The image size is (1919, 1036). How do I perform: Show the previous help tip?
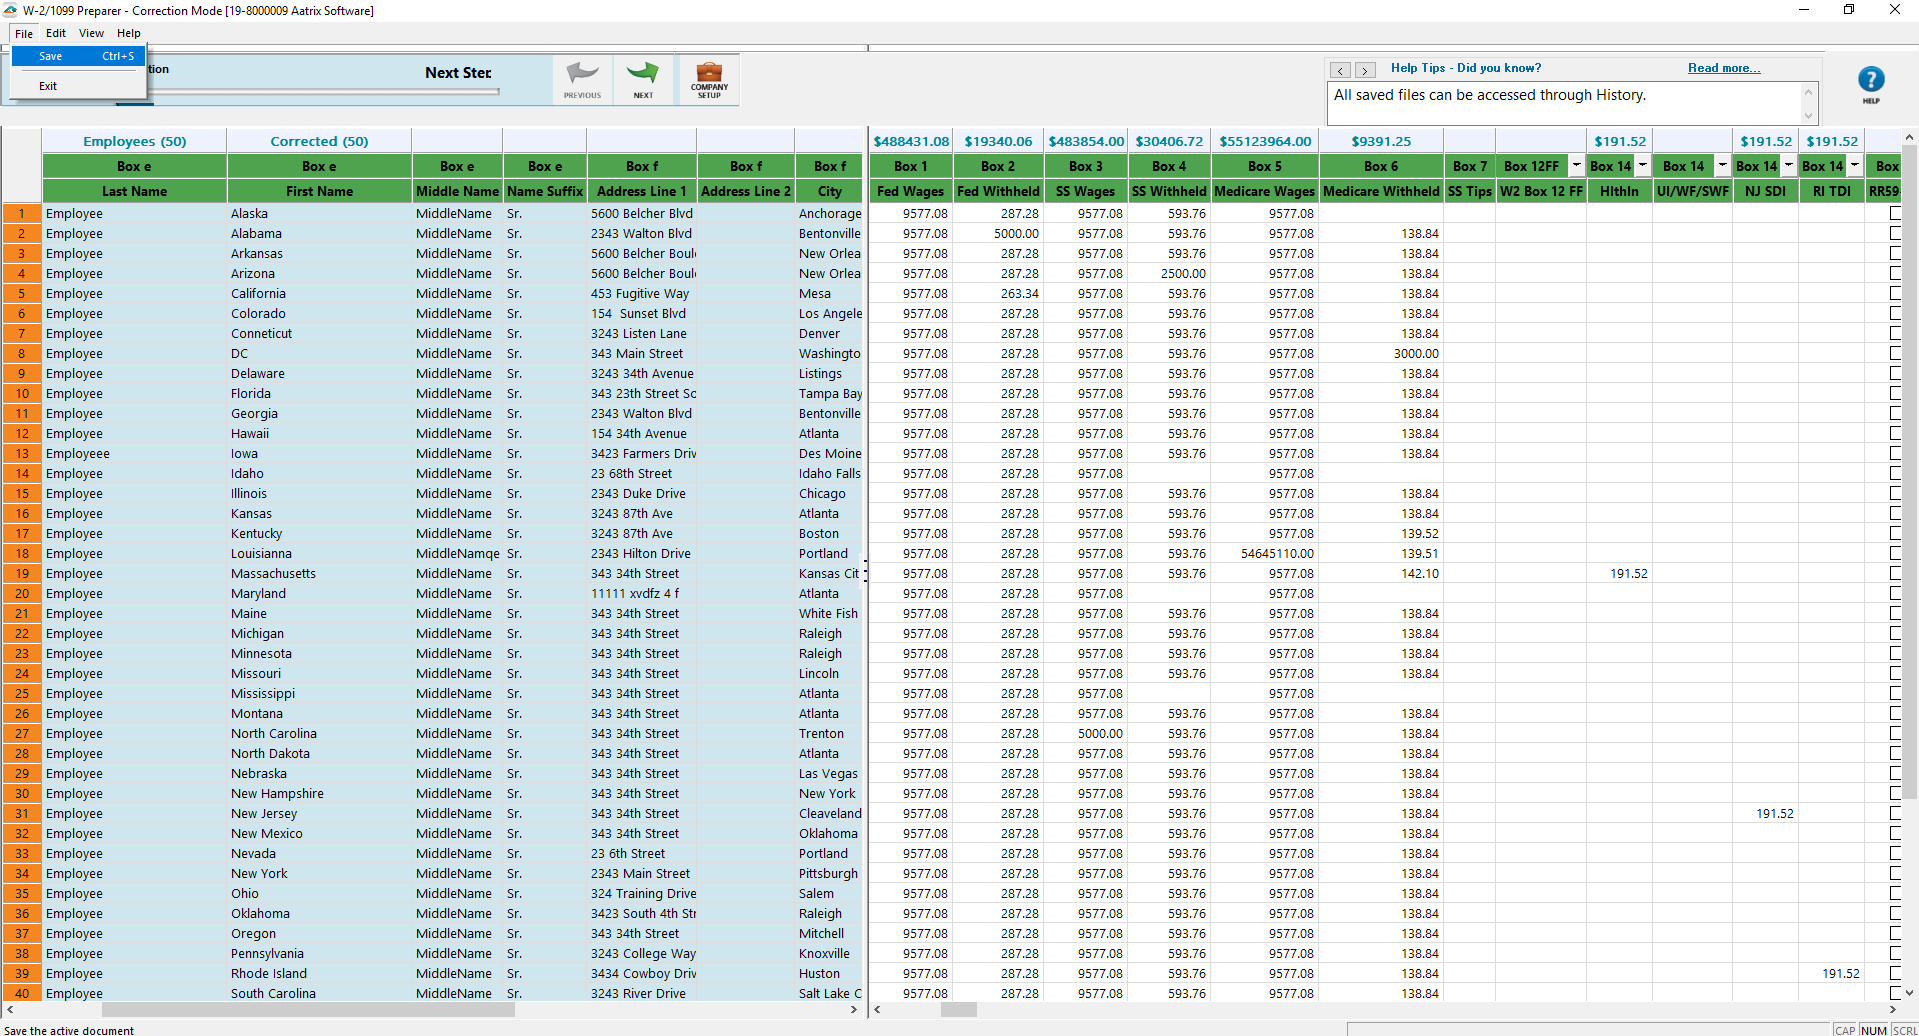pyautogui.click(x=1340, y=70)
